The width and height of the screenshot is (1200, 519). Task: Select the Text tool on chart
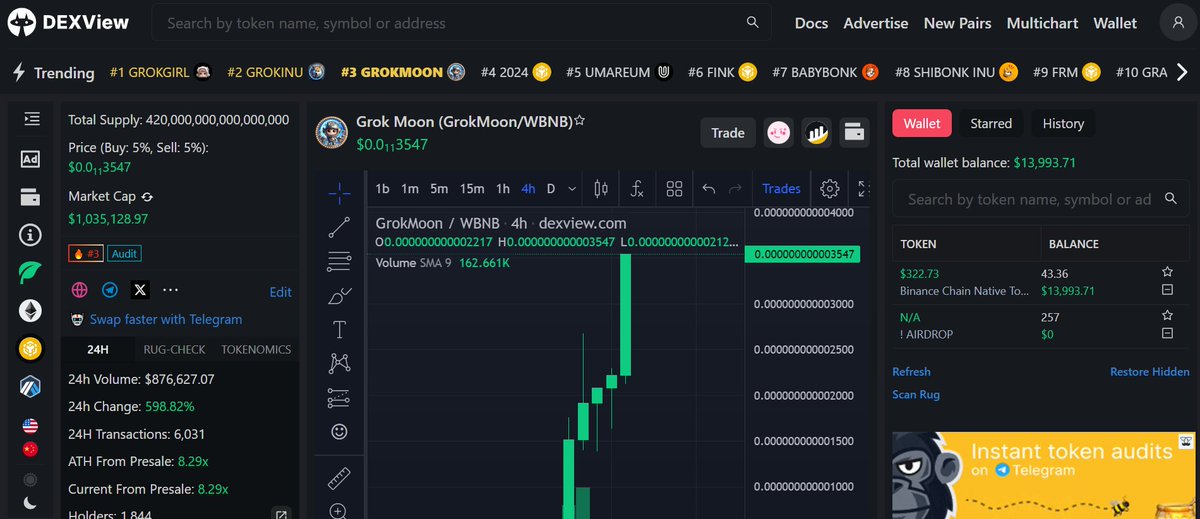tap(339, 329)
